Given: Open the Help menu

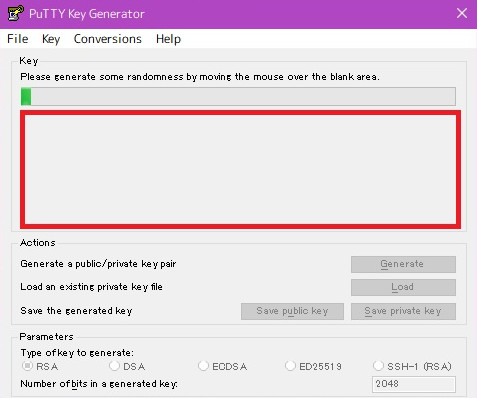Looking at the screenshot, I should tap(168, 39).
